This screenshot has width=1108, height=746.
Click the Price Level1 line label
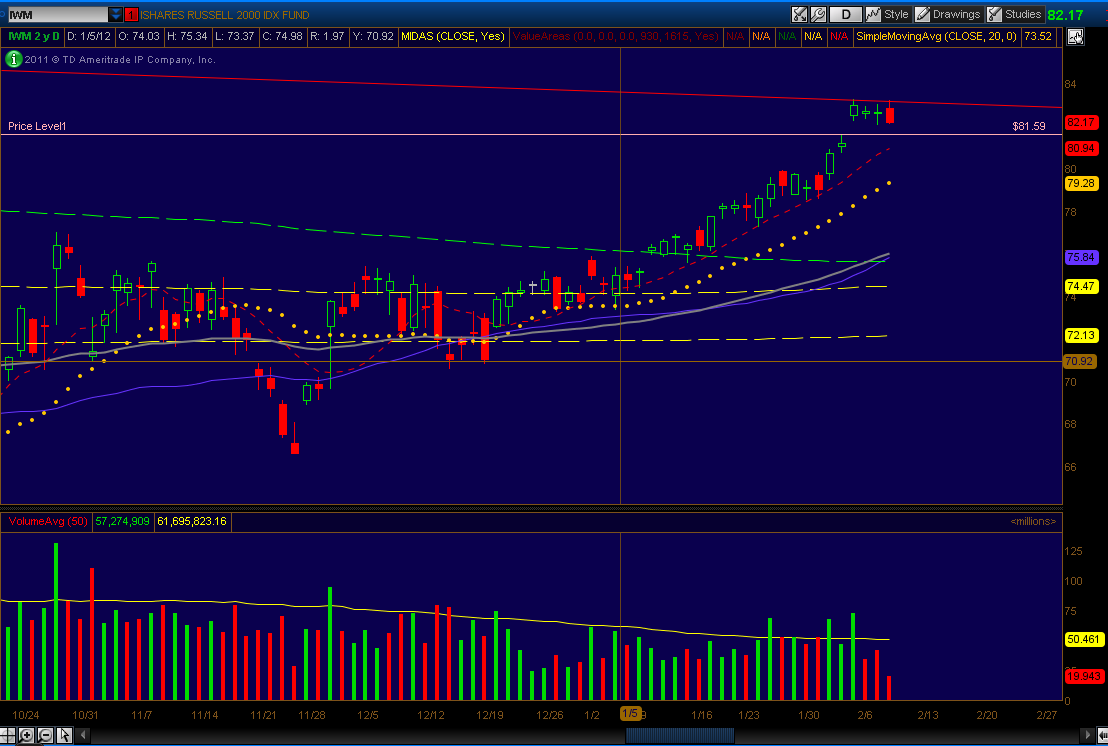pos(37,126)
